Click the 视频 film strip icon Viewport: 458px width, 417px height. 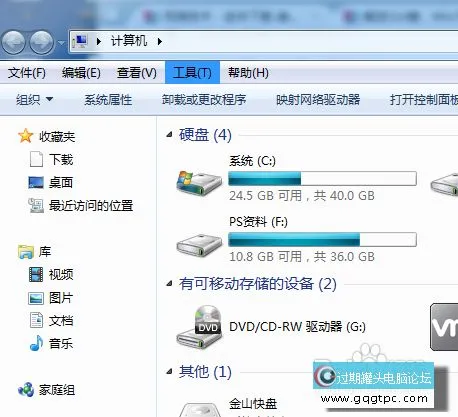pos(36,274)
